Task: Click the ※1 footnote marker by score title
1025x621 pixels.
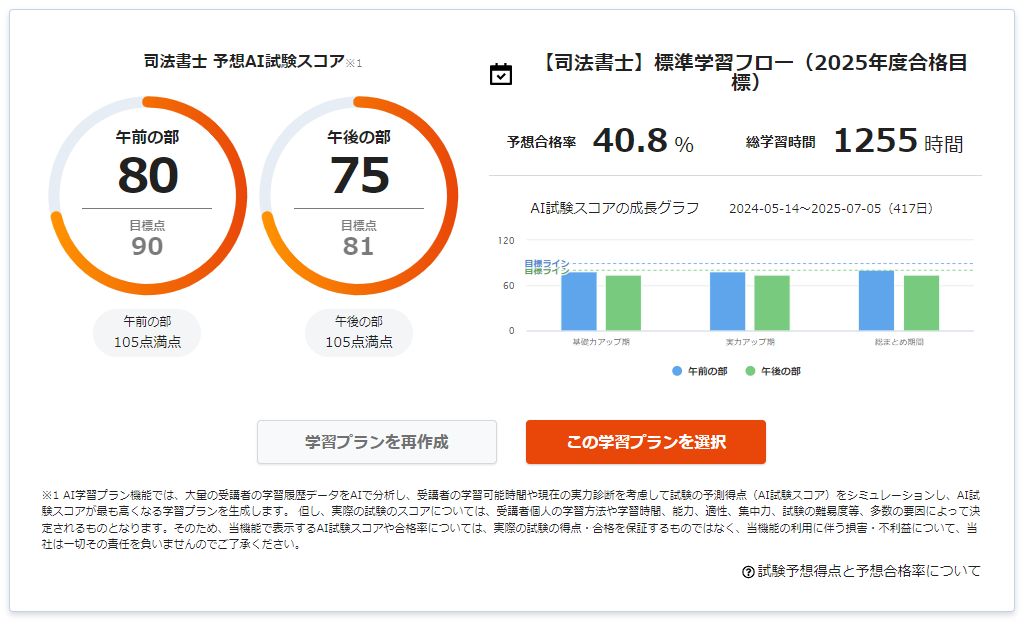Action: (x=354, y=63)
